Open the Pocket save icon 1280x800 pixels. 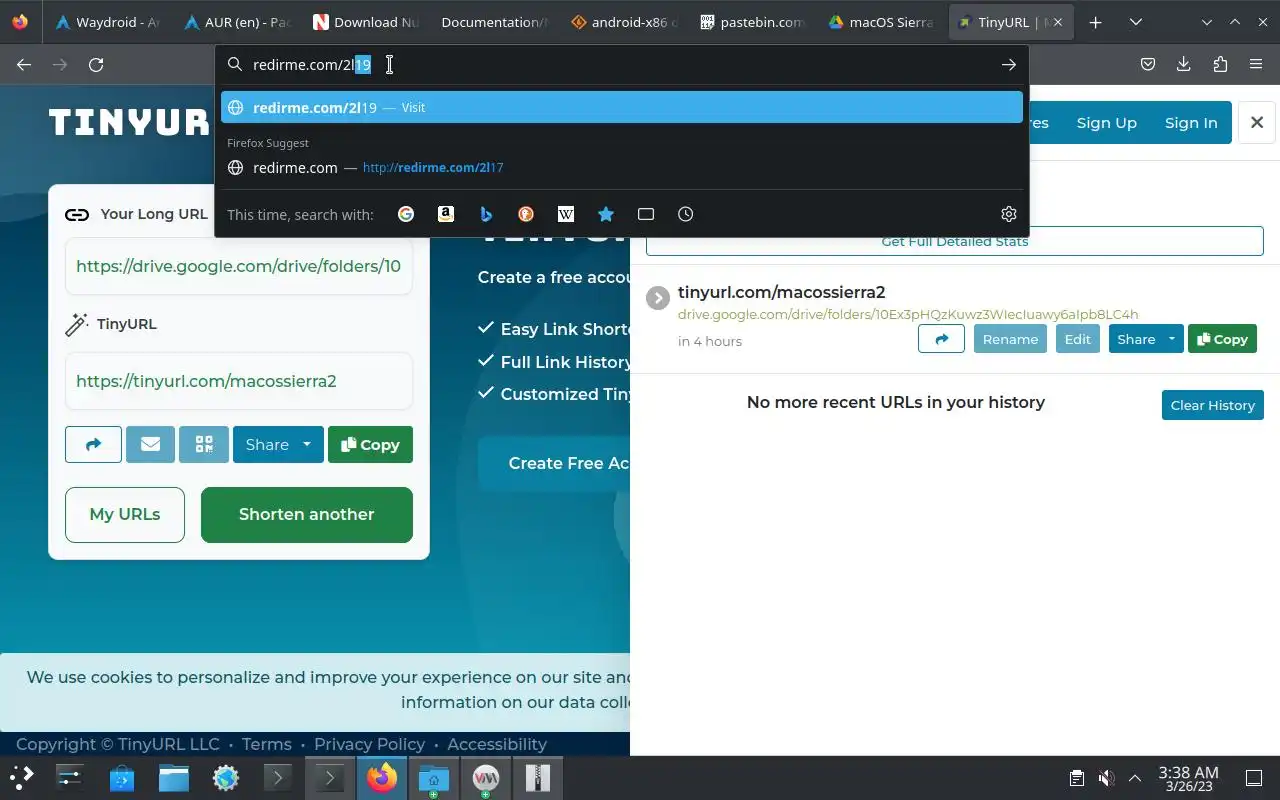[1148, 64]
